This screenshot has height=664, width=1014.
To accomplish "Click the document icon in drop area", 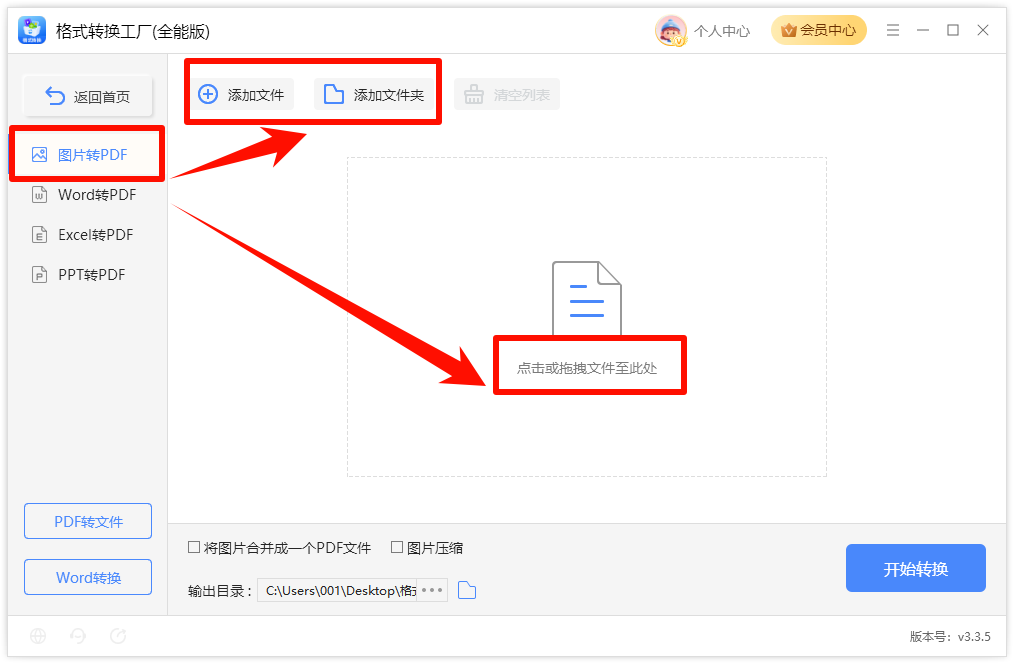I will pos(587,298).
